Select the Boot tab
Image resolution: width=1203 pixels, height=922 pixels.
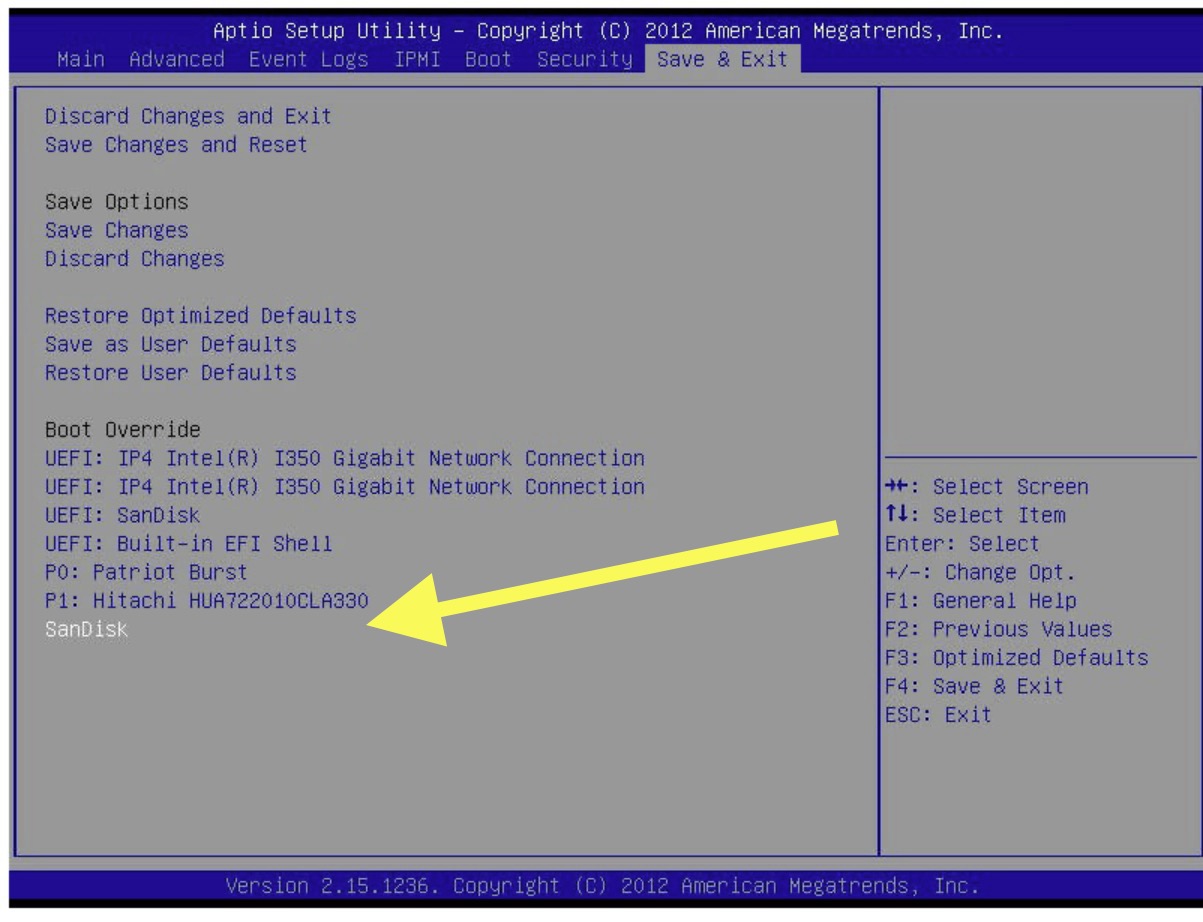pyautogui.click(x=488, y=59)
